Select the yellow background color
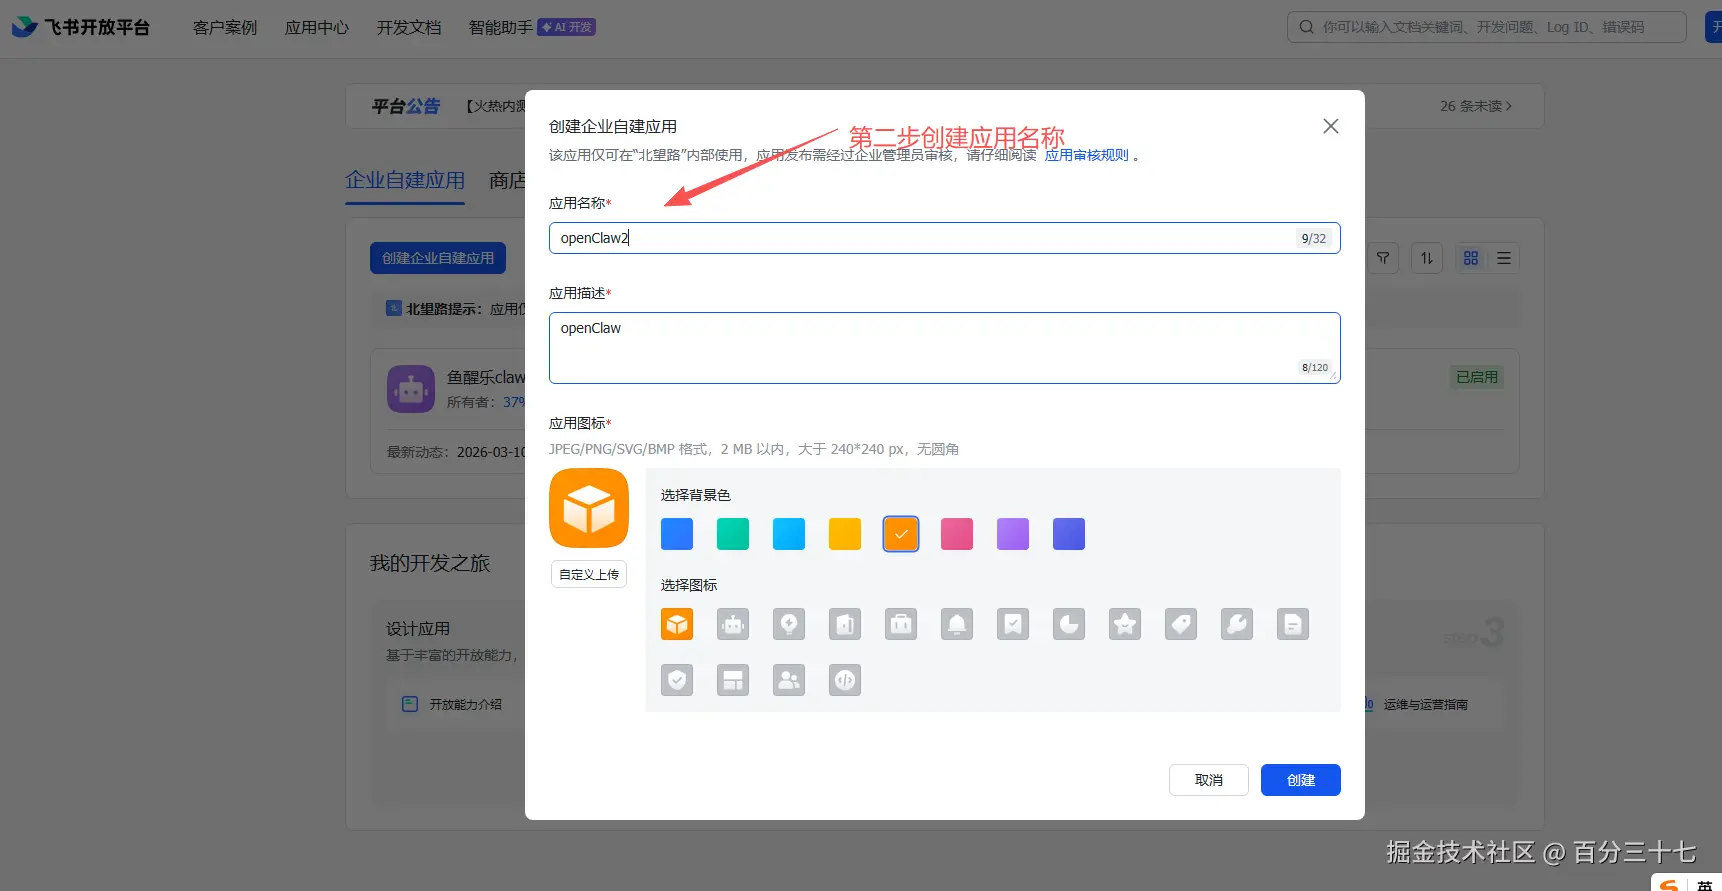1722x891 pixels. pos(845,534)
